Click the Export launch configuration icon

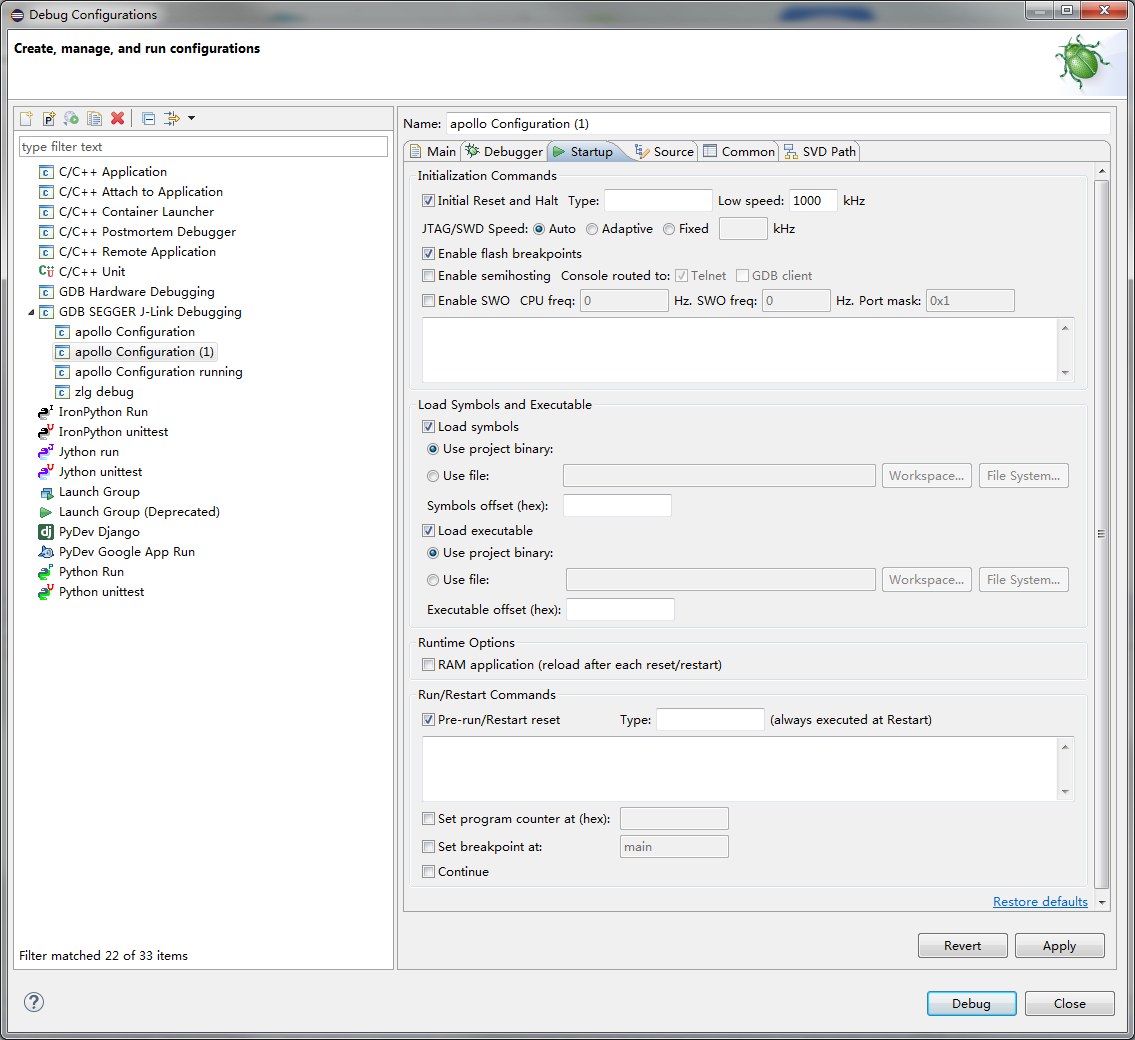click(72, 118)
